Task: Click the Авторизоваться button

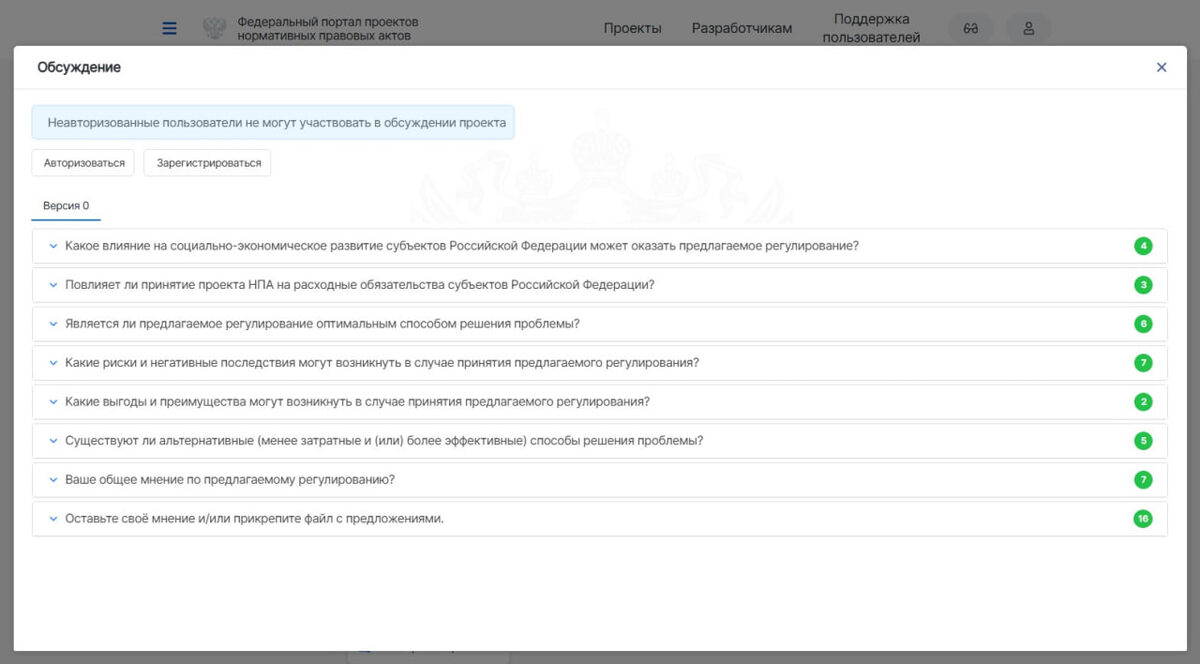Action: [x=83, y=163]
